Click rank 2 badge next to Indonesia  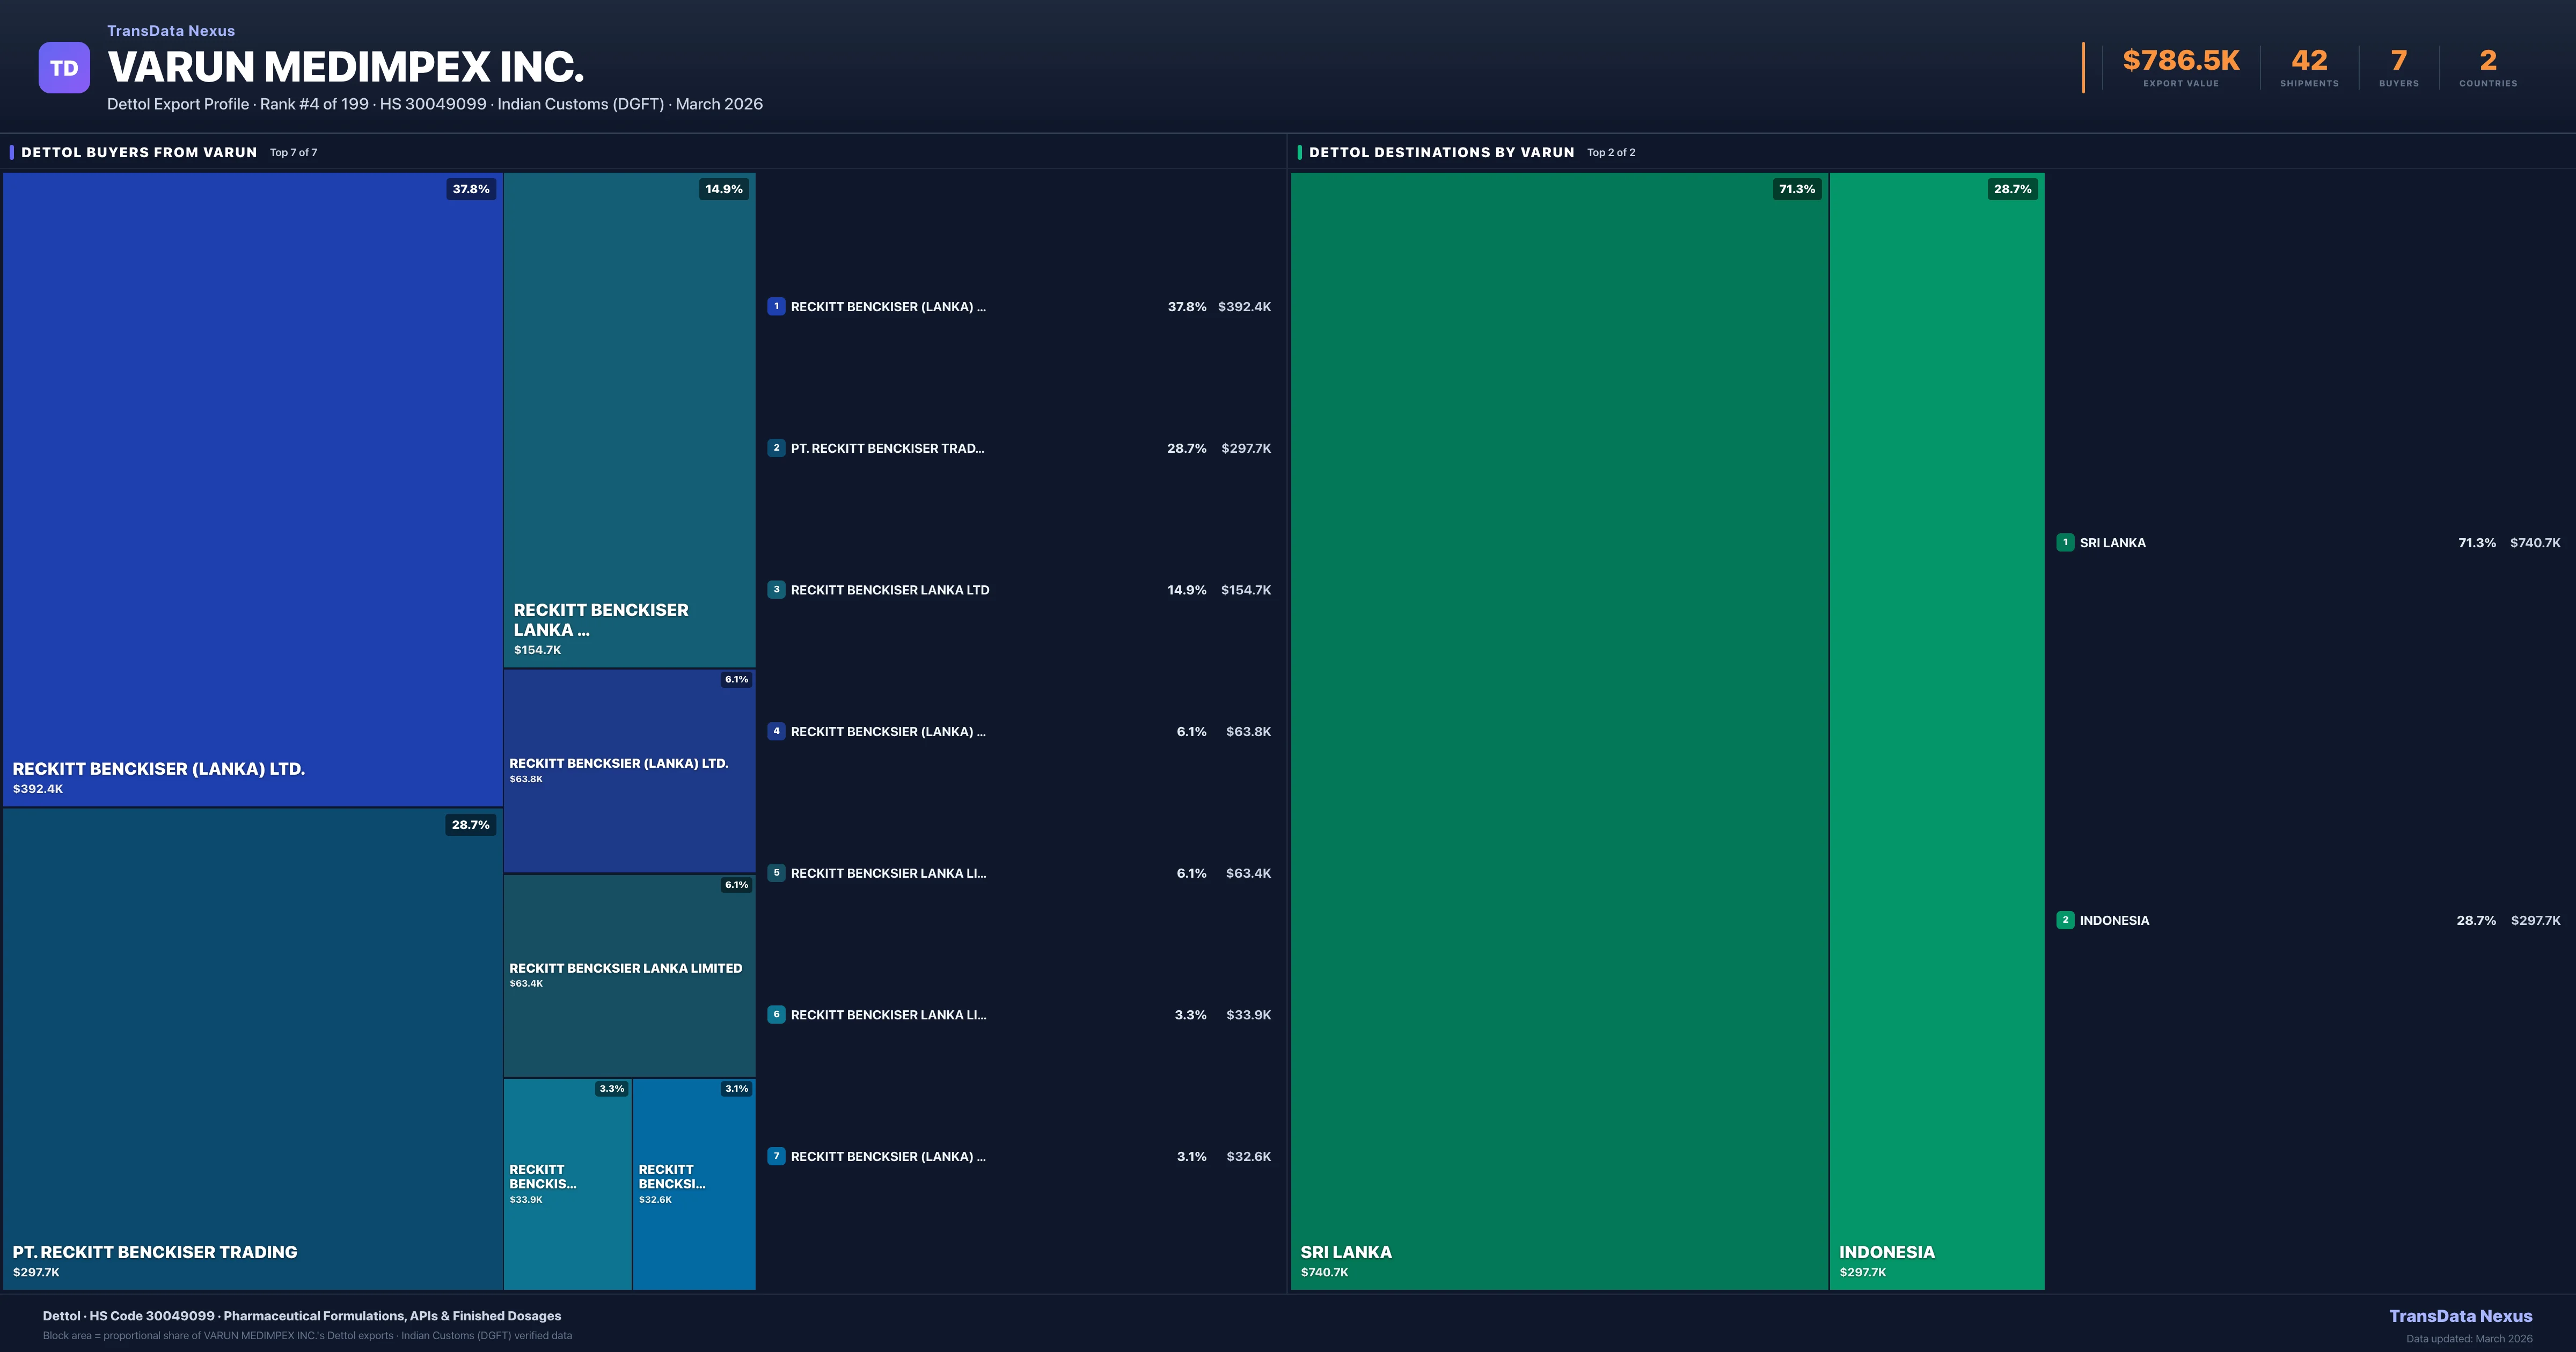[x=2065, y=920]
